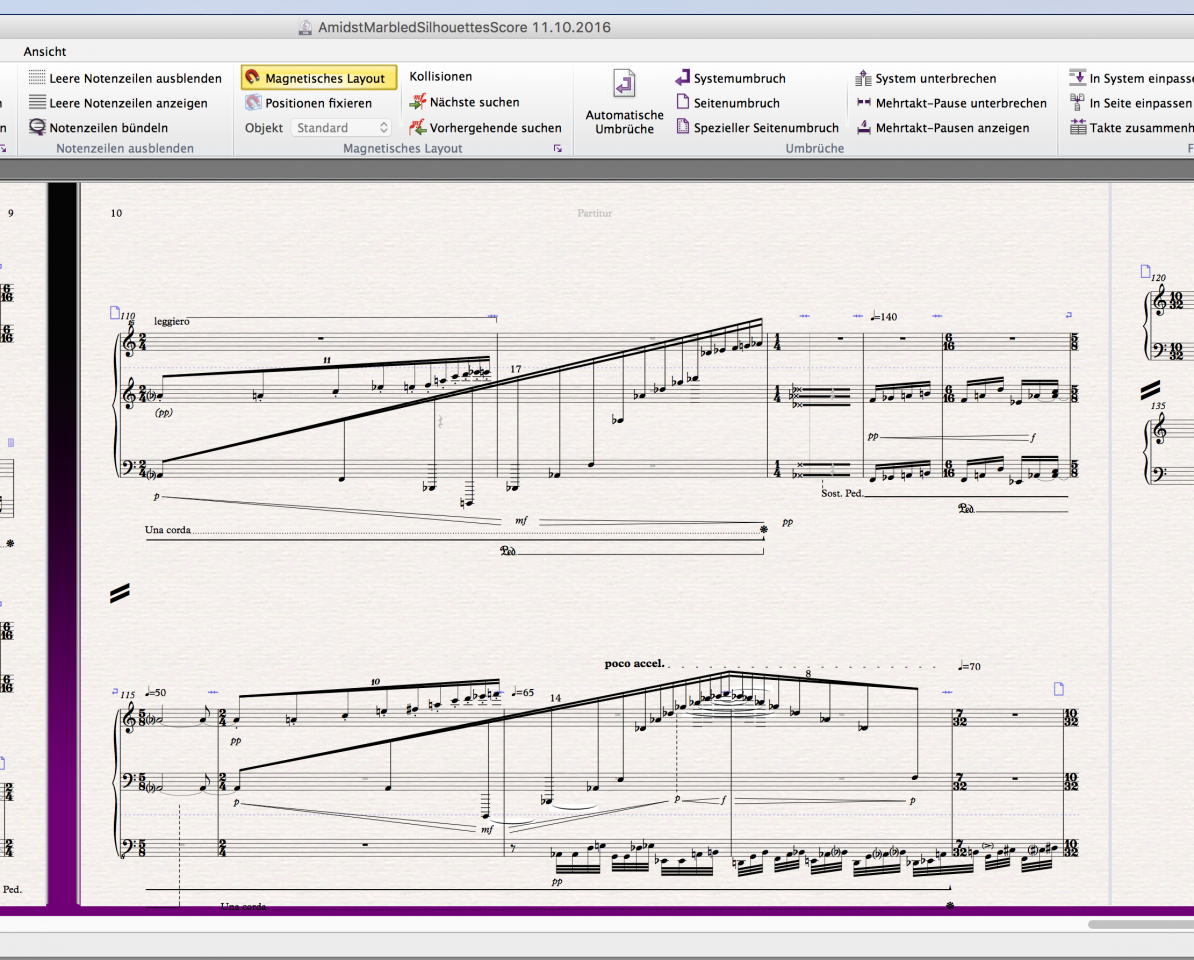Viewport: 1194px width, 960px height.
Task: Select page number 10
Action: point(116,213)
